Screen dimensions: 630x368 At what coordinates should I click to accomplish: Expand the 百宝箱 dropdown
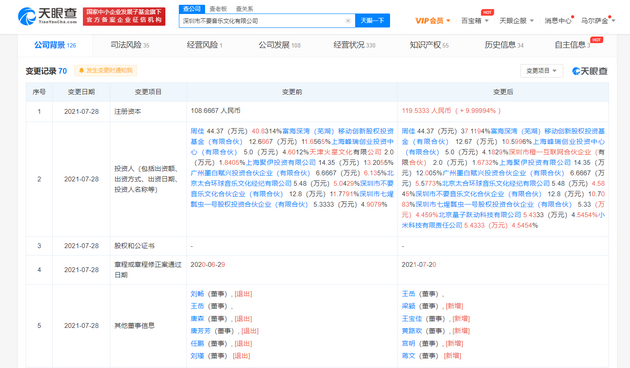[x=475, y=20]
